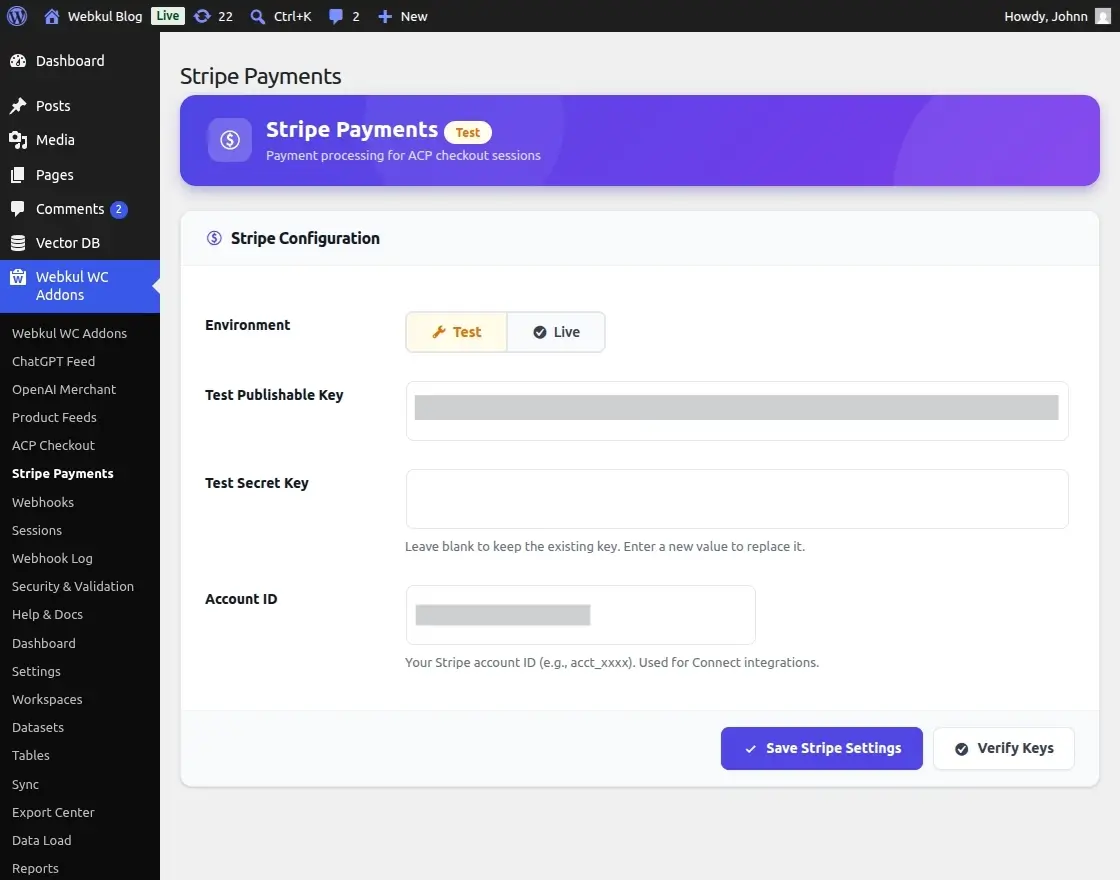Click the home icon beside Webkul Blog
Image resolution: width=1120 pixels, height=880 pixels.
(51, 16)
